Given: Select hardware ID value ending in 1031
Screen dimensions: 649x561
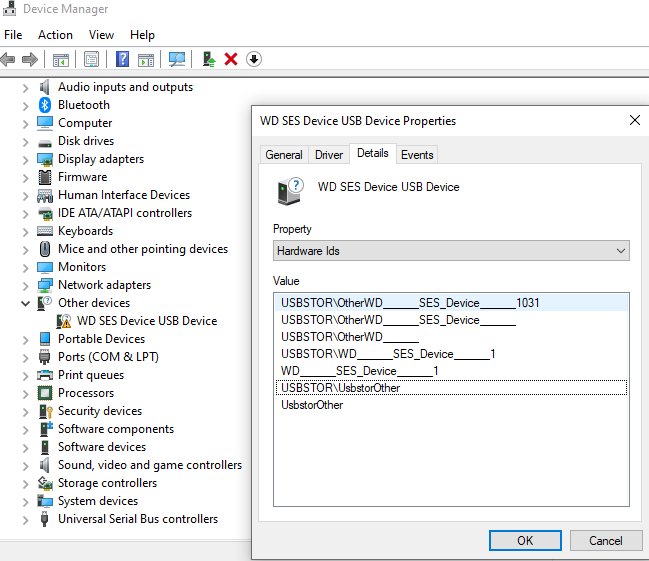Looking at the screenshot, I should point(451,303).
